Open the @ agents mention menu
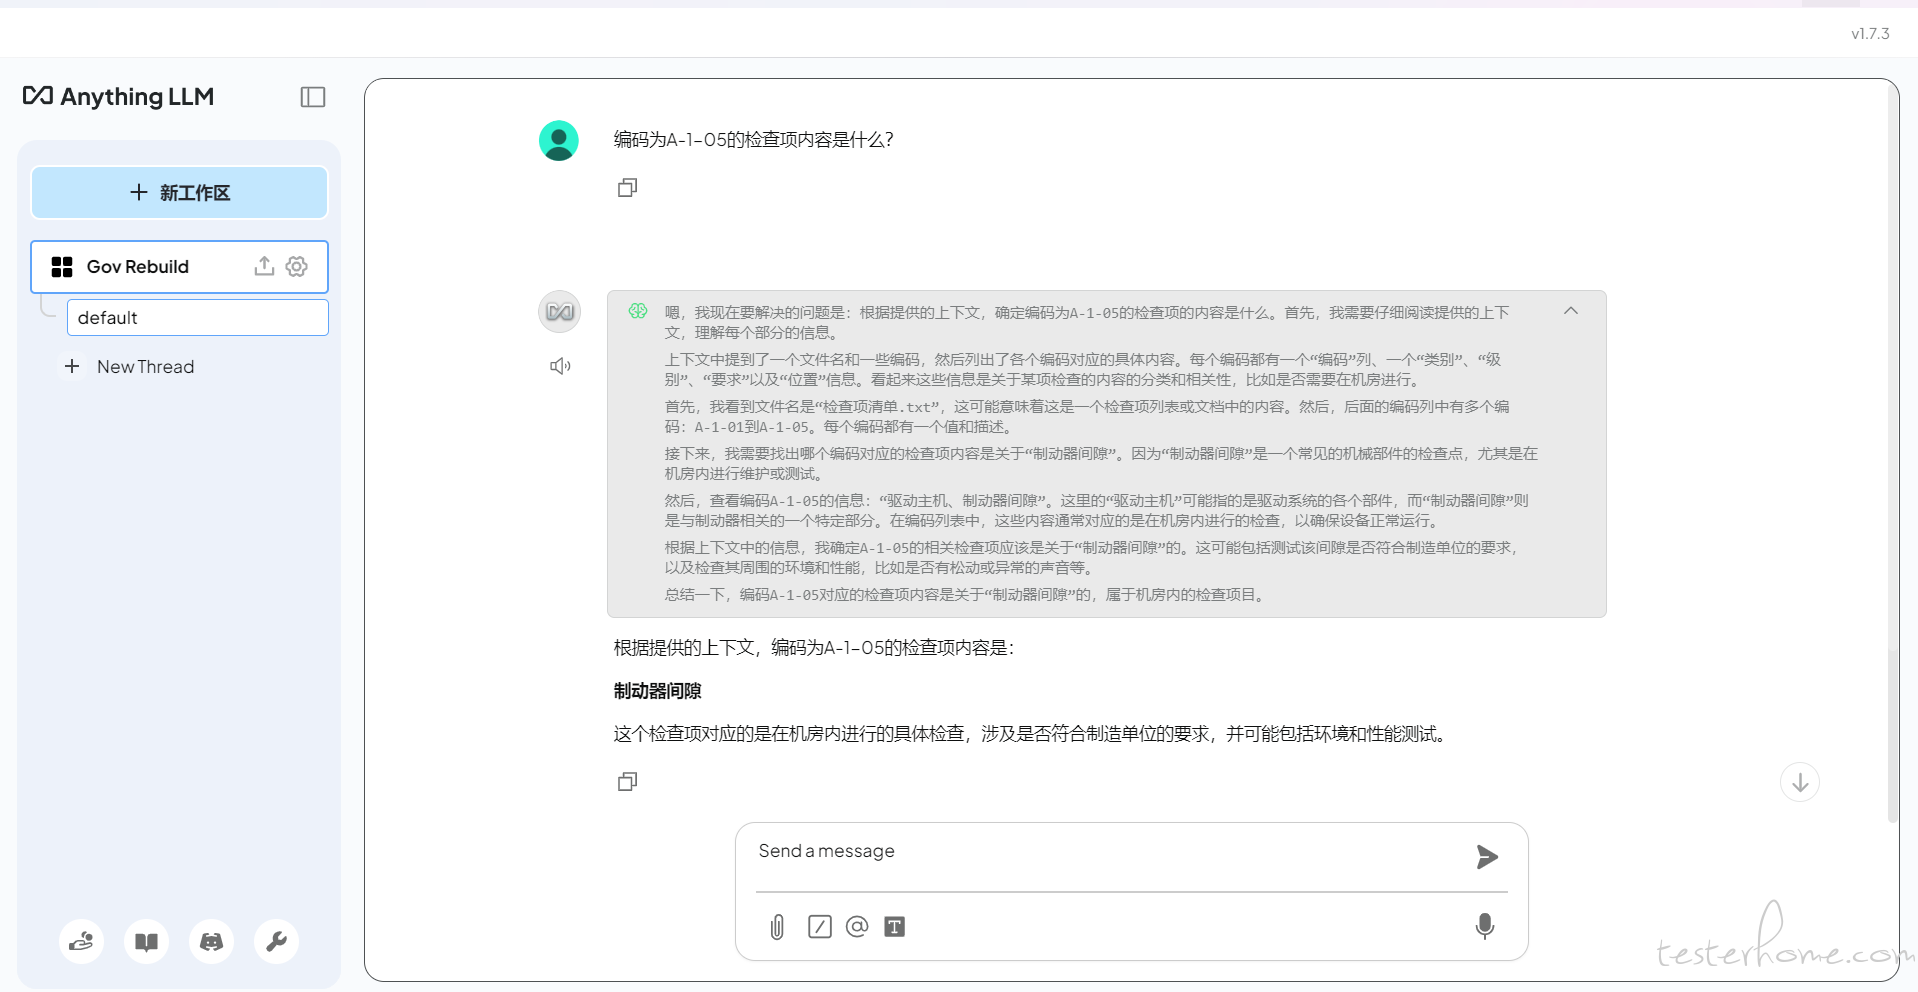 (857, 927)
